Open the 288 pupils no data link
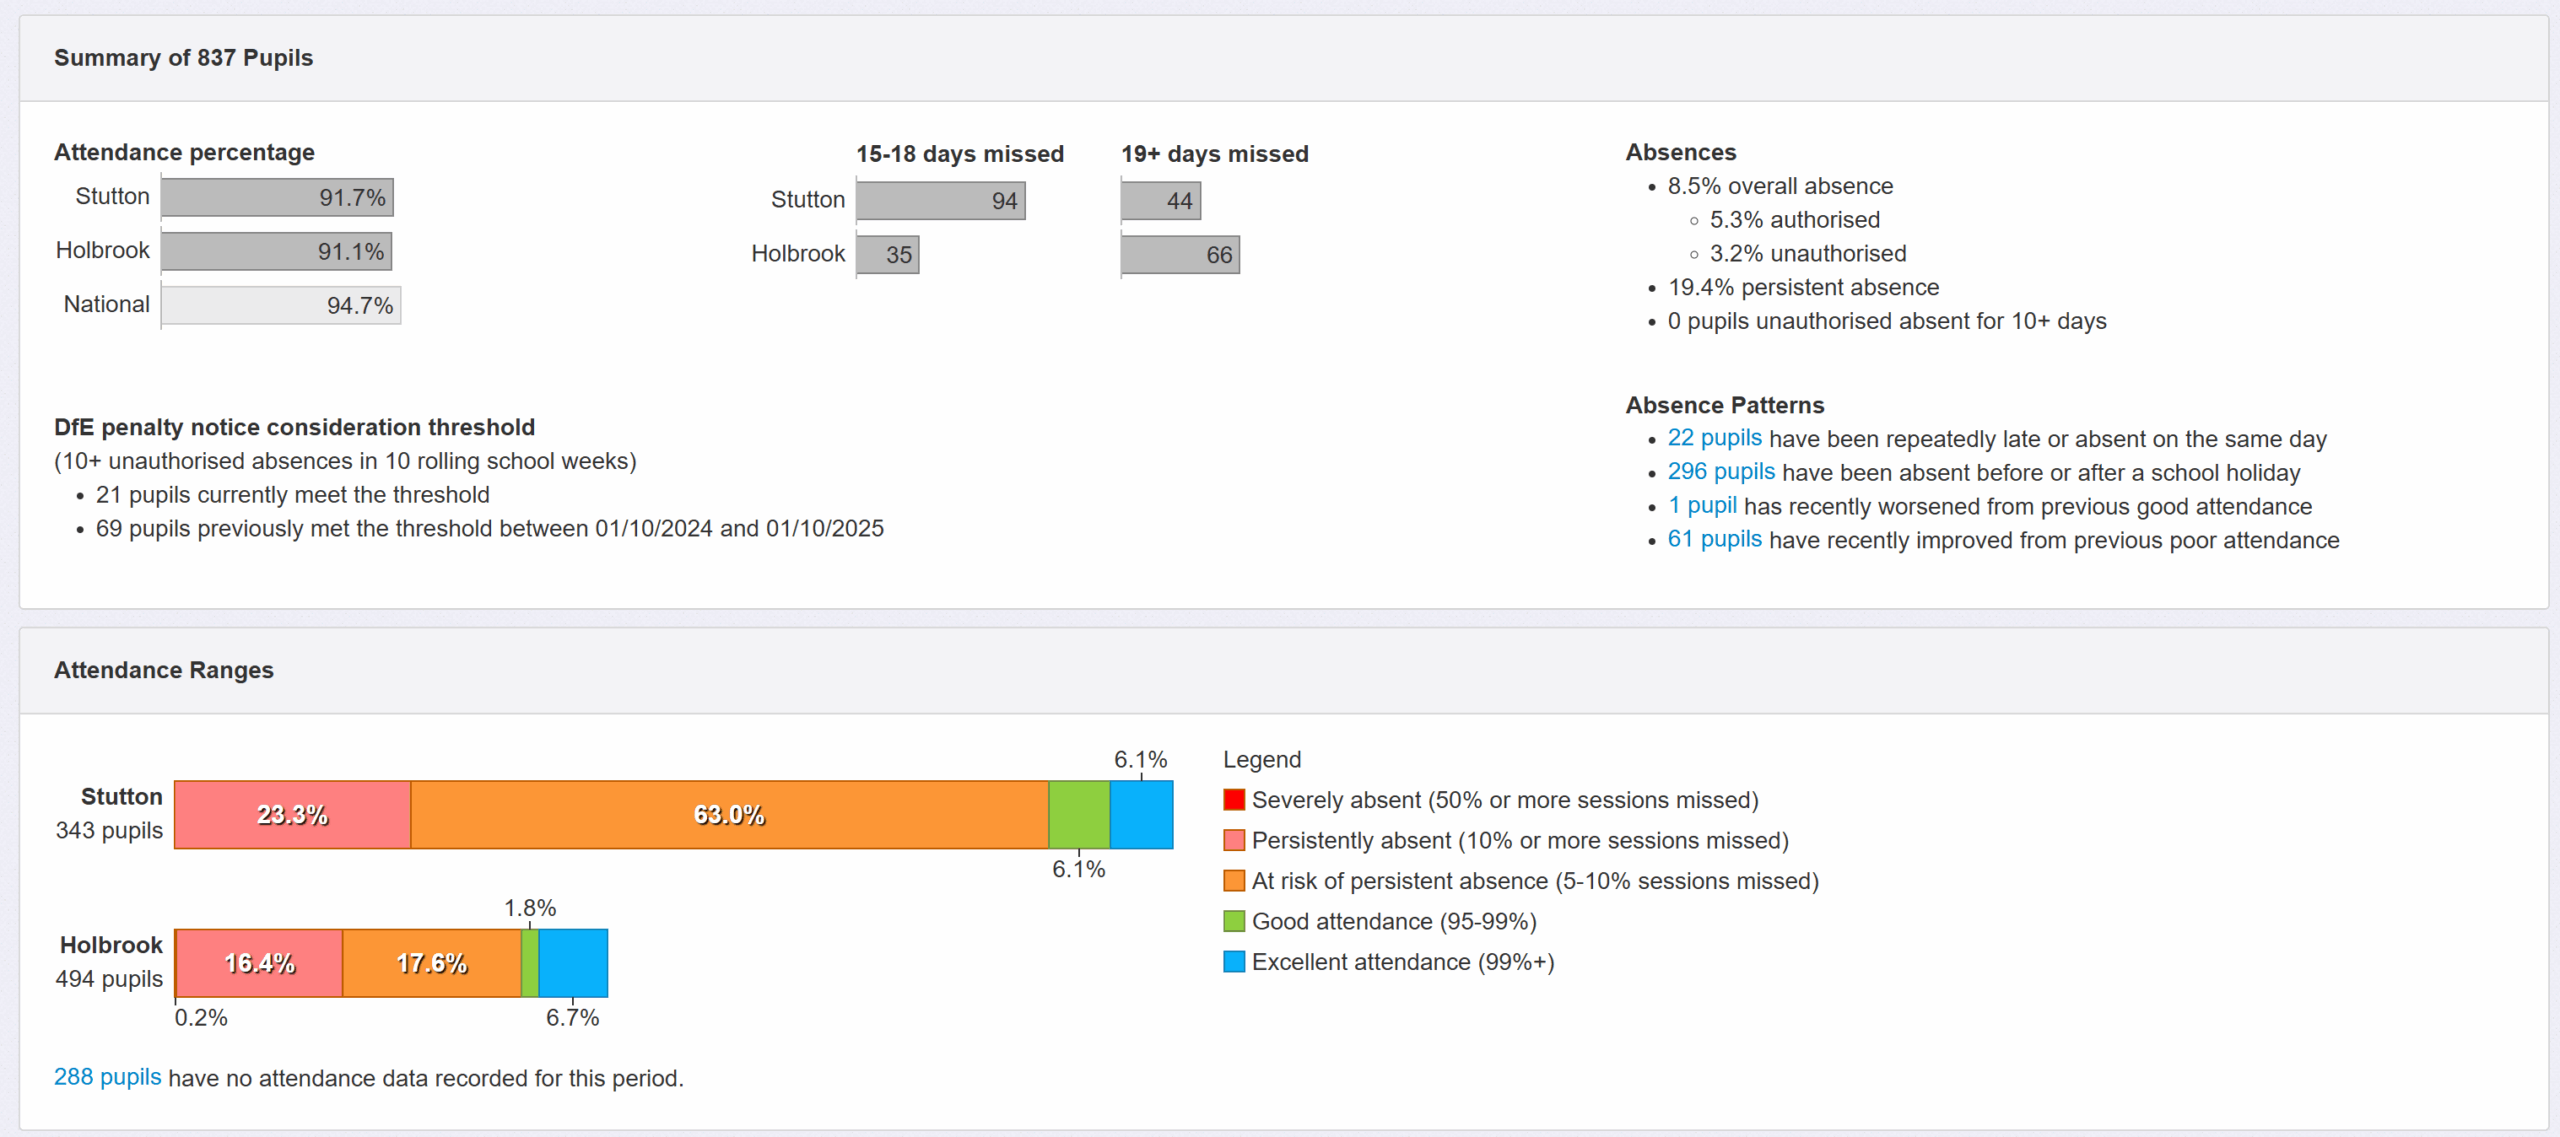 pos(107,1077)
